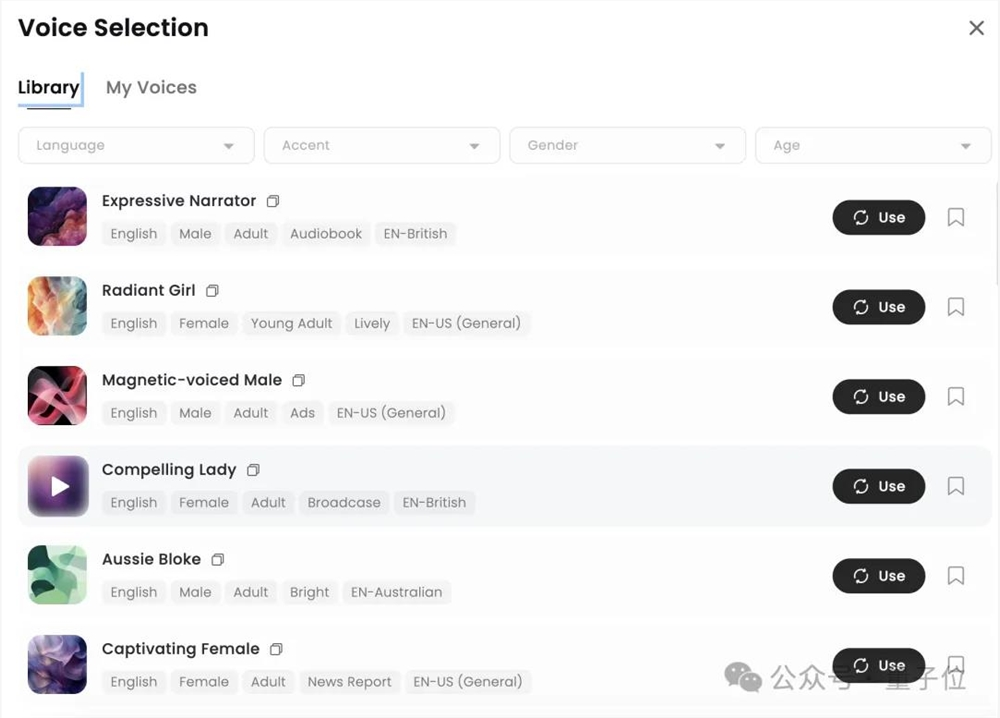Click copy icon beside Captivating Female
The image size is (1000, 718).
tap(277, 649)
